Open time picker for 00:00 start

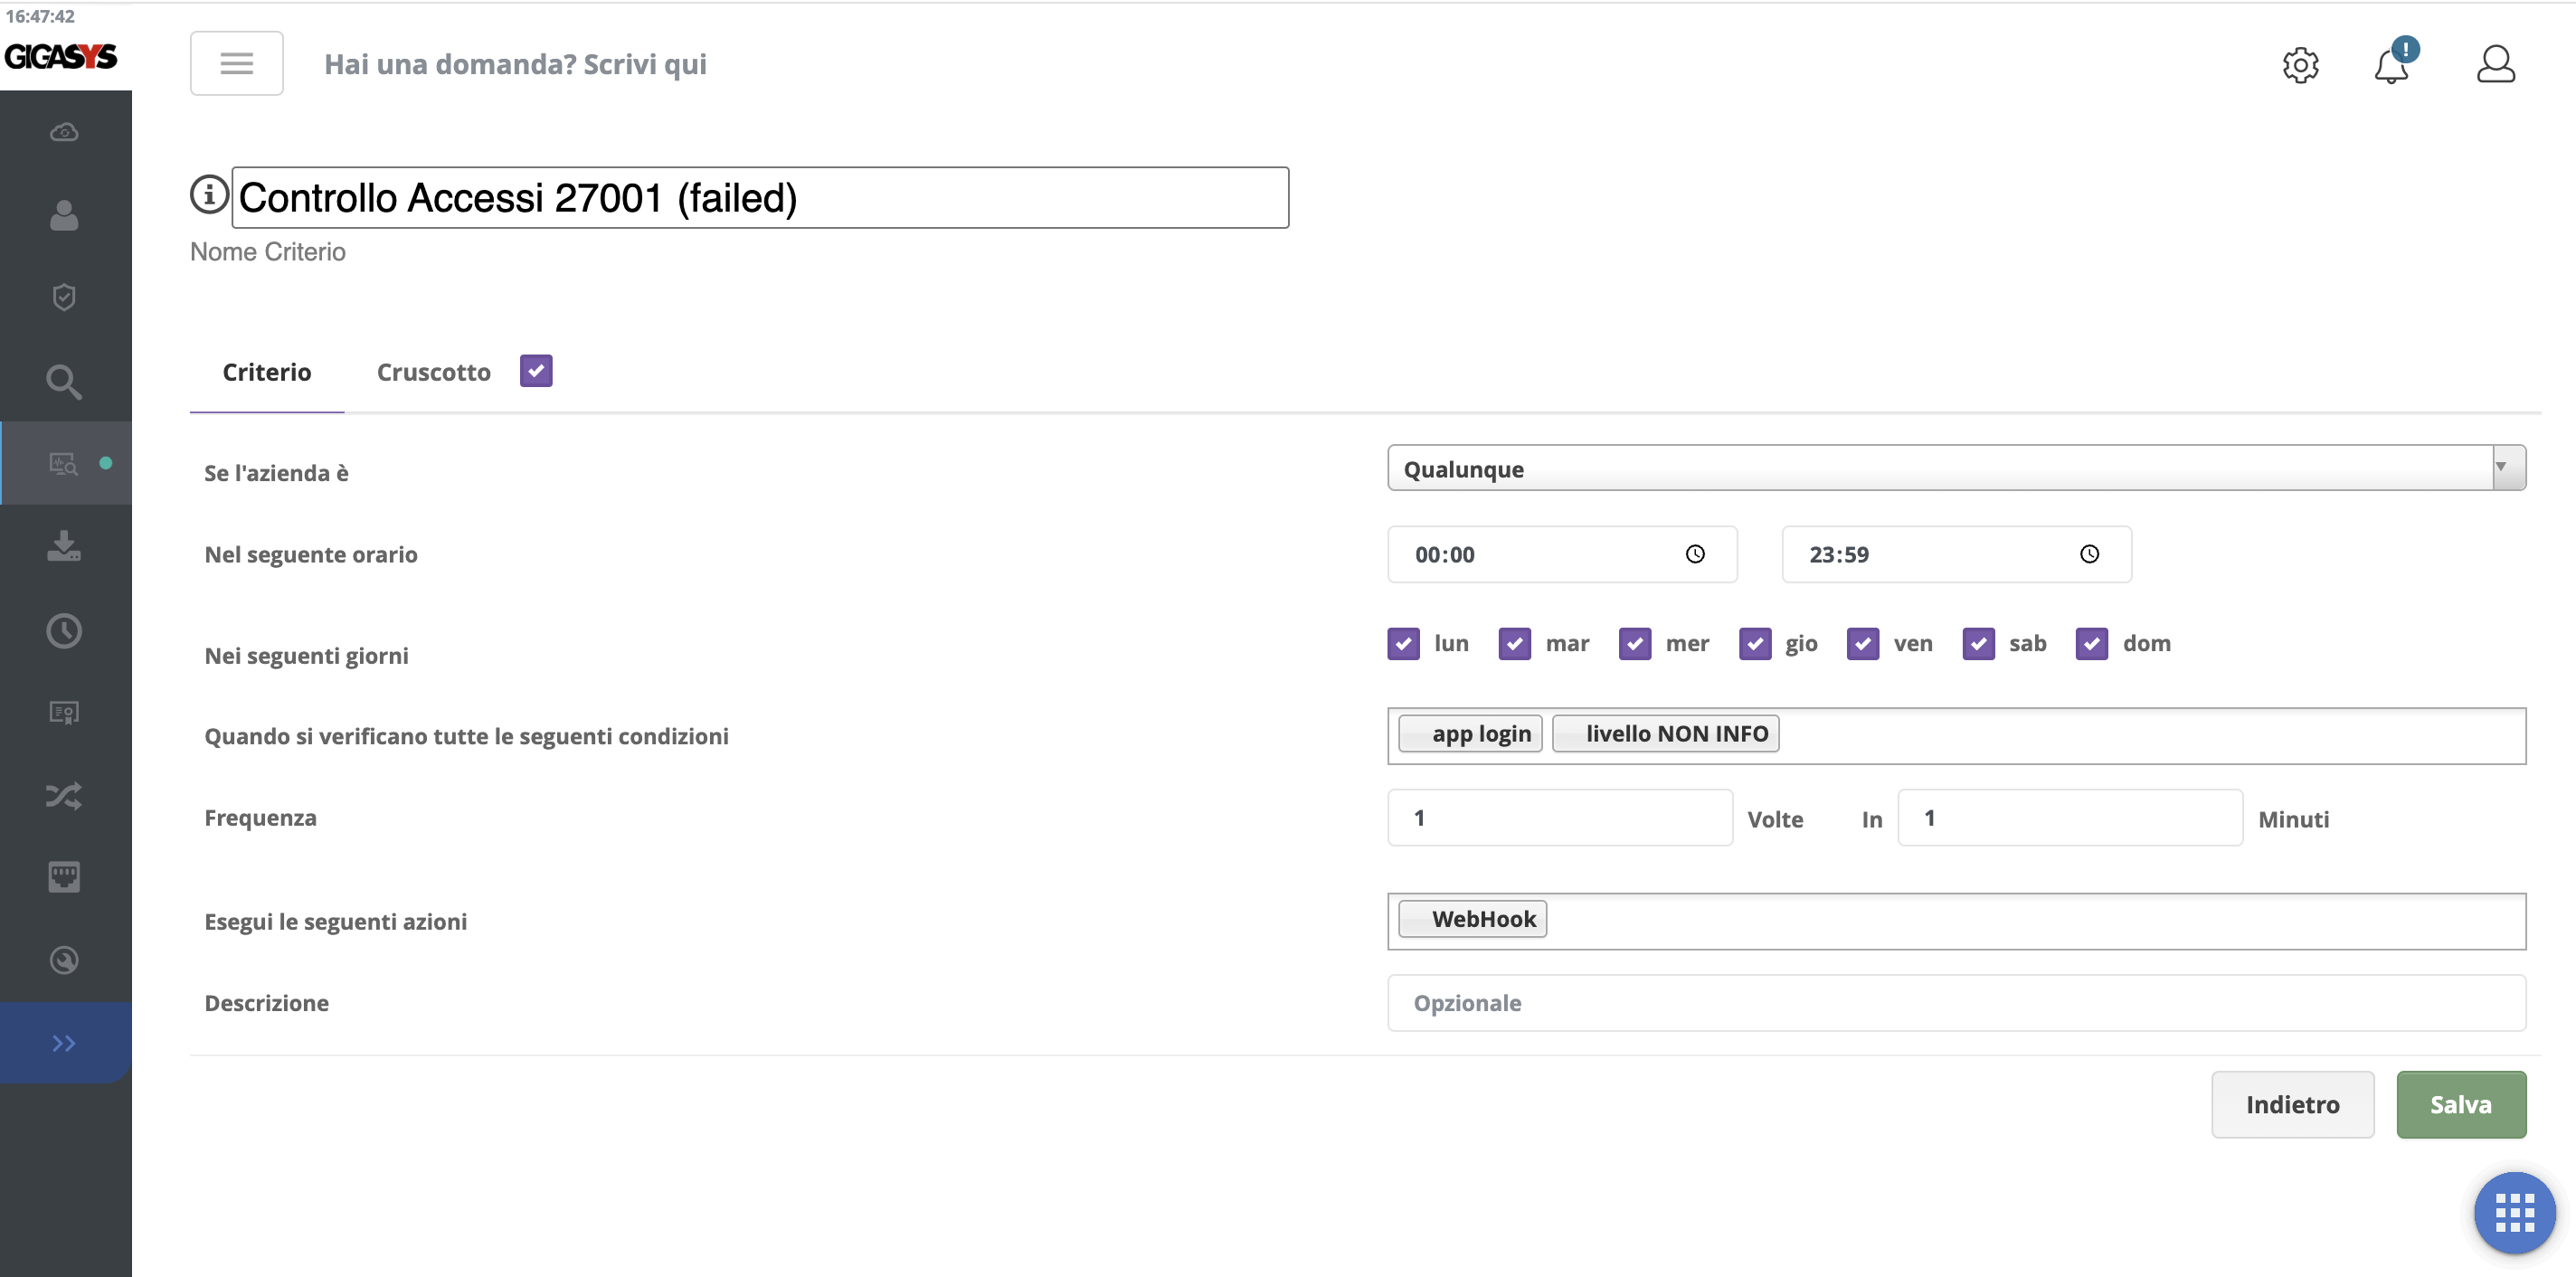[1694, 554]
